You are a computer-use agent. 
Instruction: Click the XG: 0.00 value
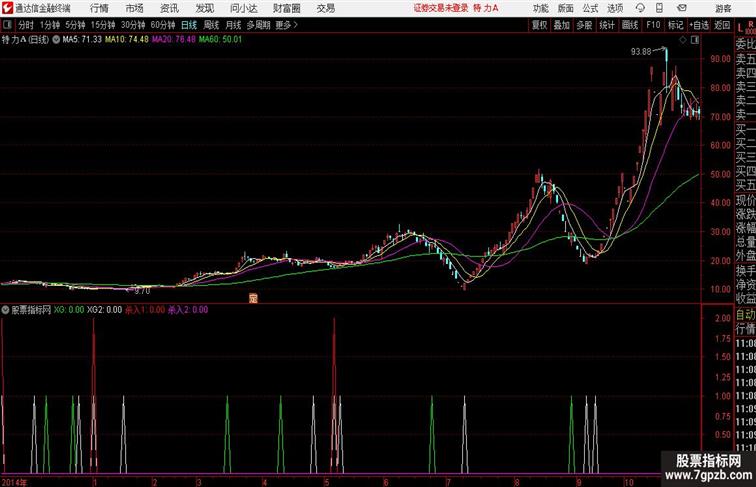point(69,310)
